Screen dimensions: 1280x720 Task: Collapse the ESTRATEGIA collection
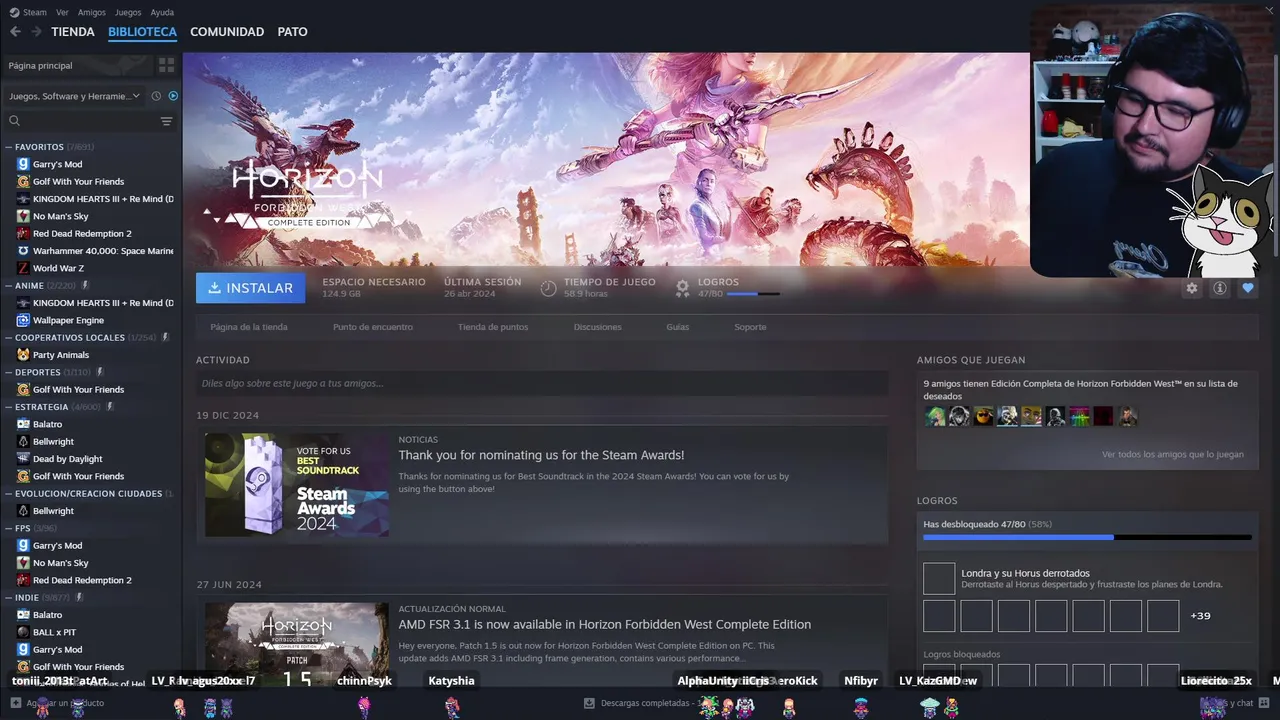click(x=9, y=407)
